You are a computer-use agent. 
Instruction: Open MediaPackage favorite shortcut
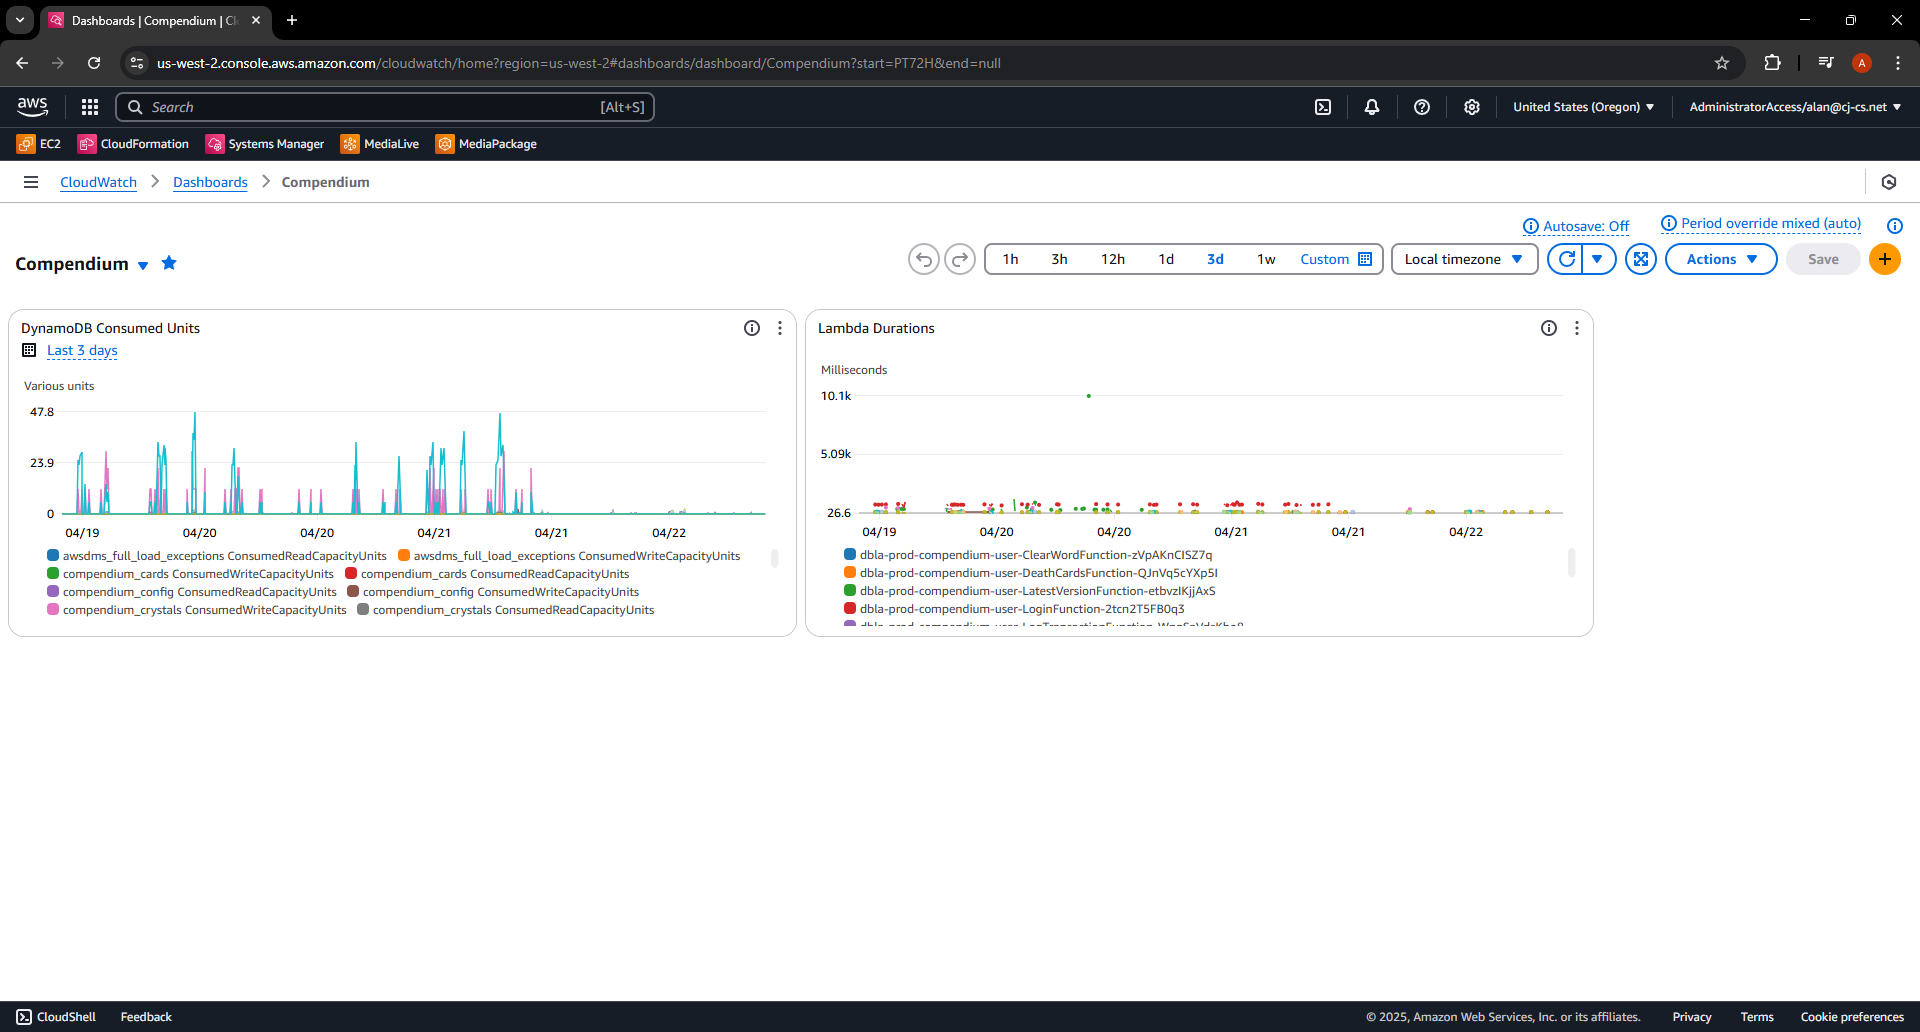pos(486,144)
